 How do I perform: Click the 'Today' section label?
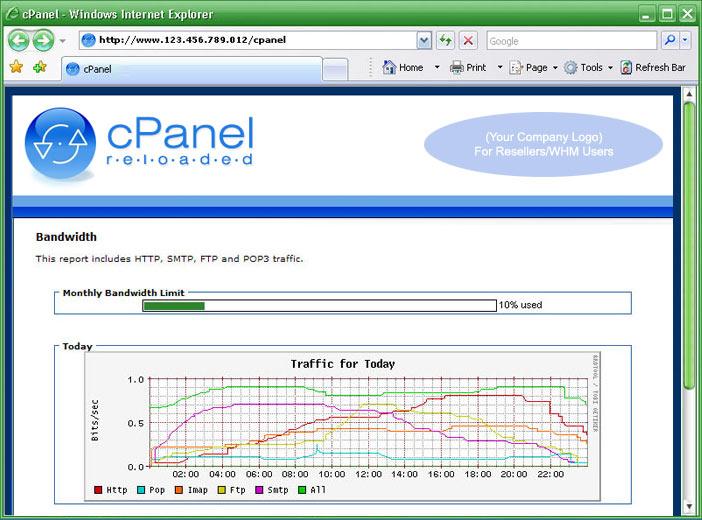click(77, 346)
